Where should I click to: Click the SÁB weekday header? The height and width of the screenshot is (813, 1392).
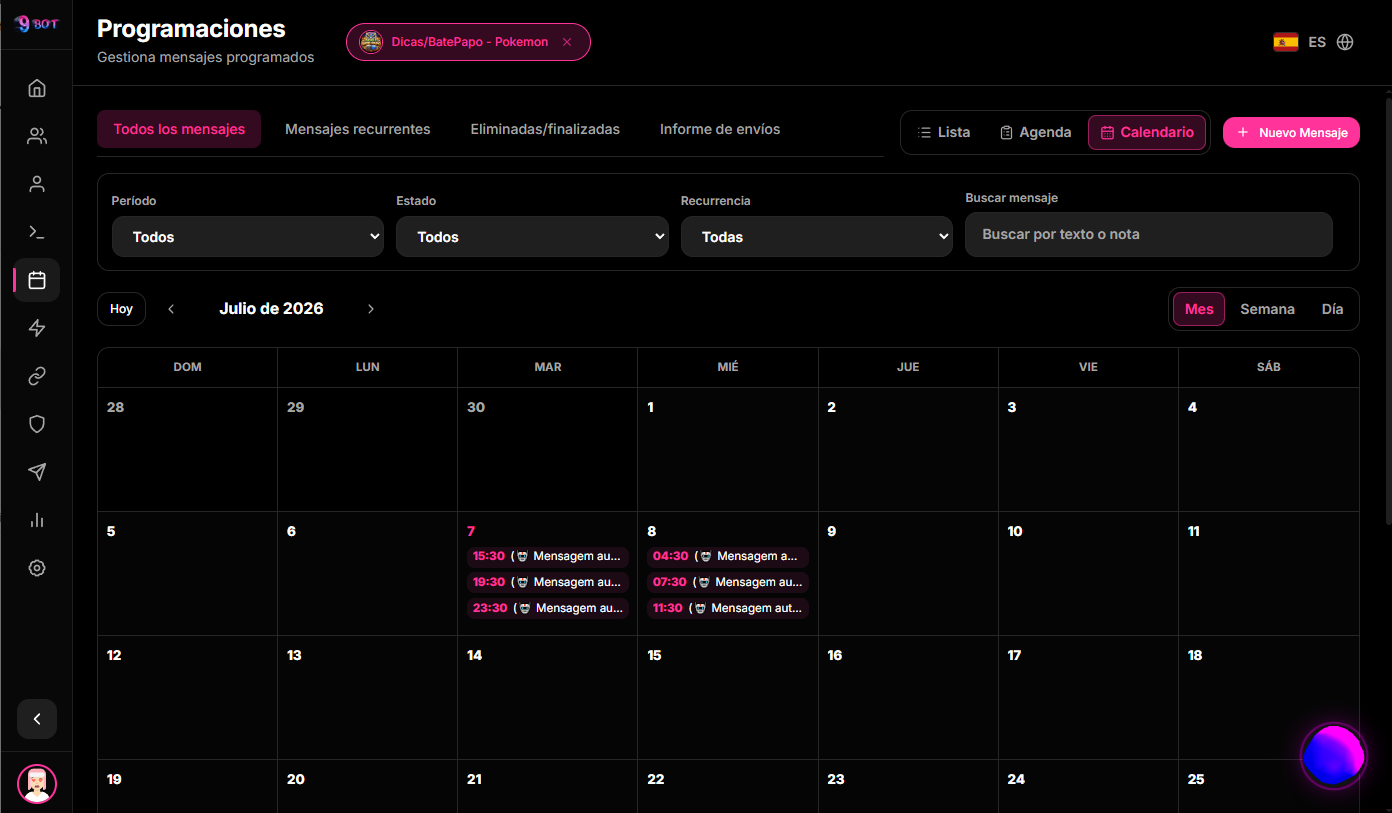1268,367
